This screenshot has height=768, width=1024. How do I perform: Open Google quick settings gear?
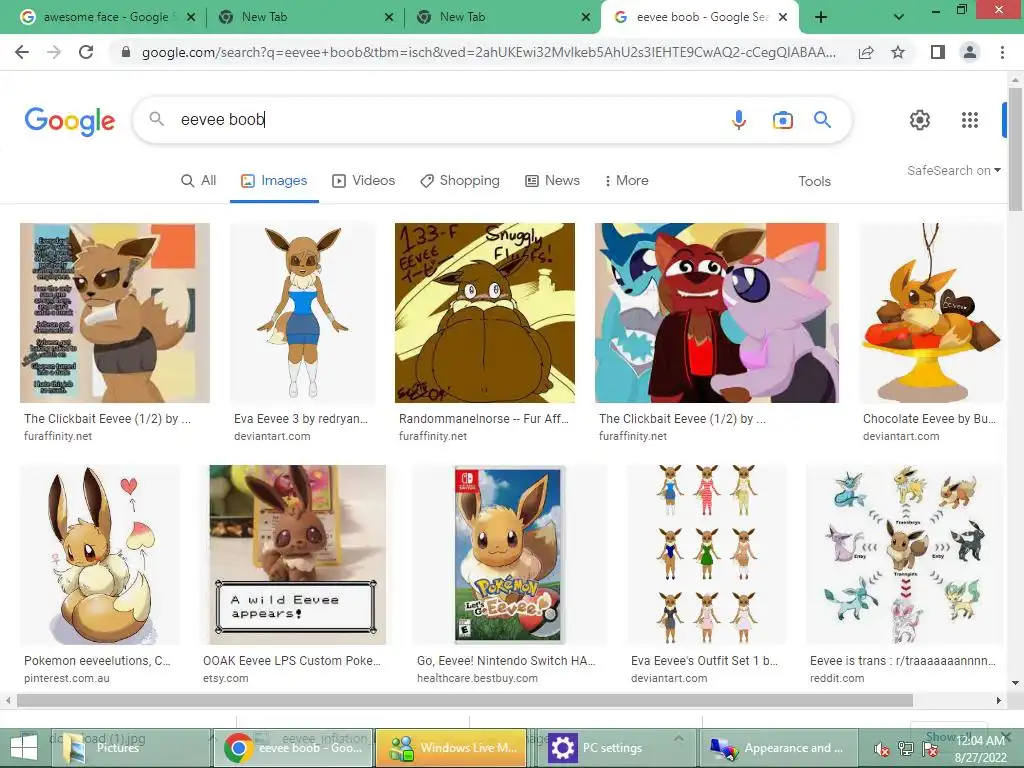coord(920,120)
